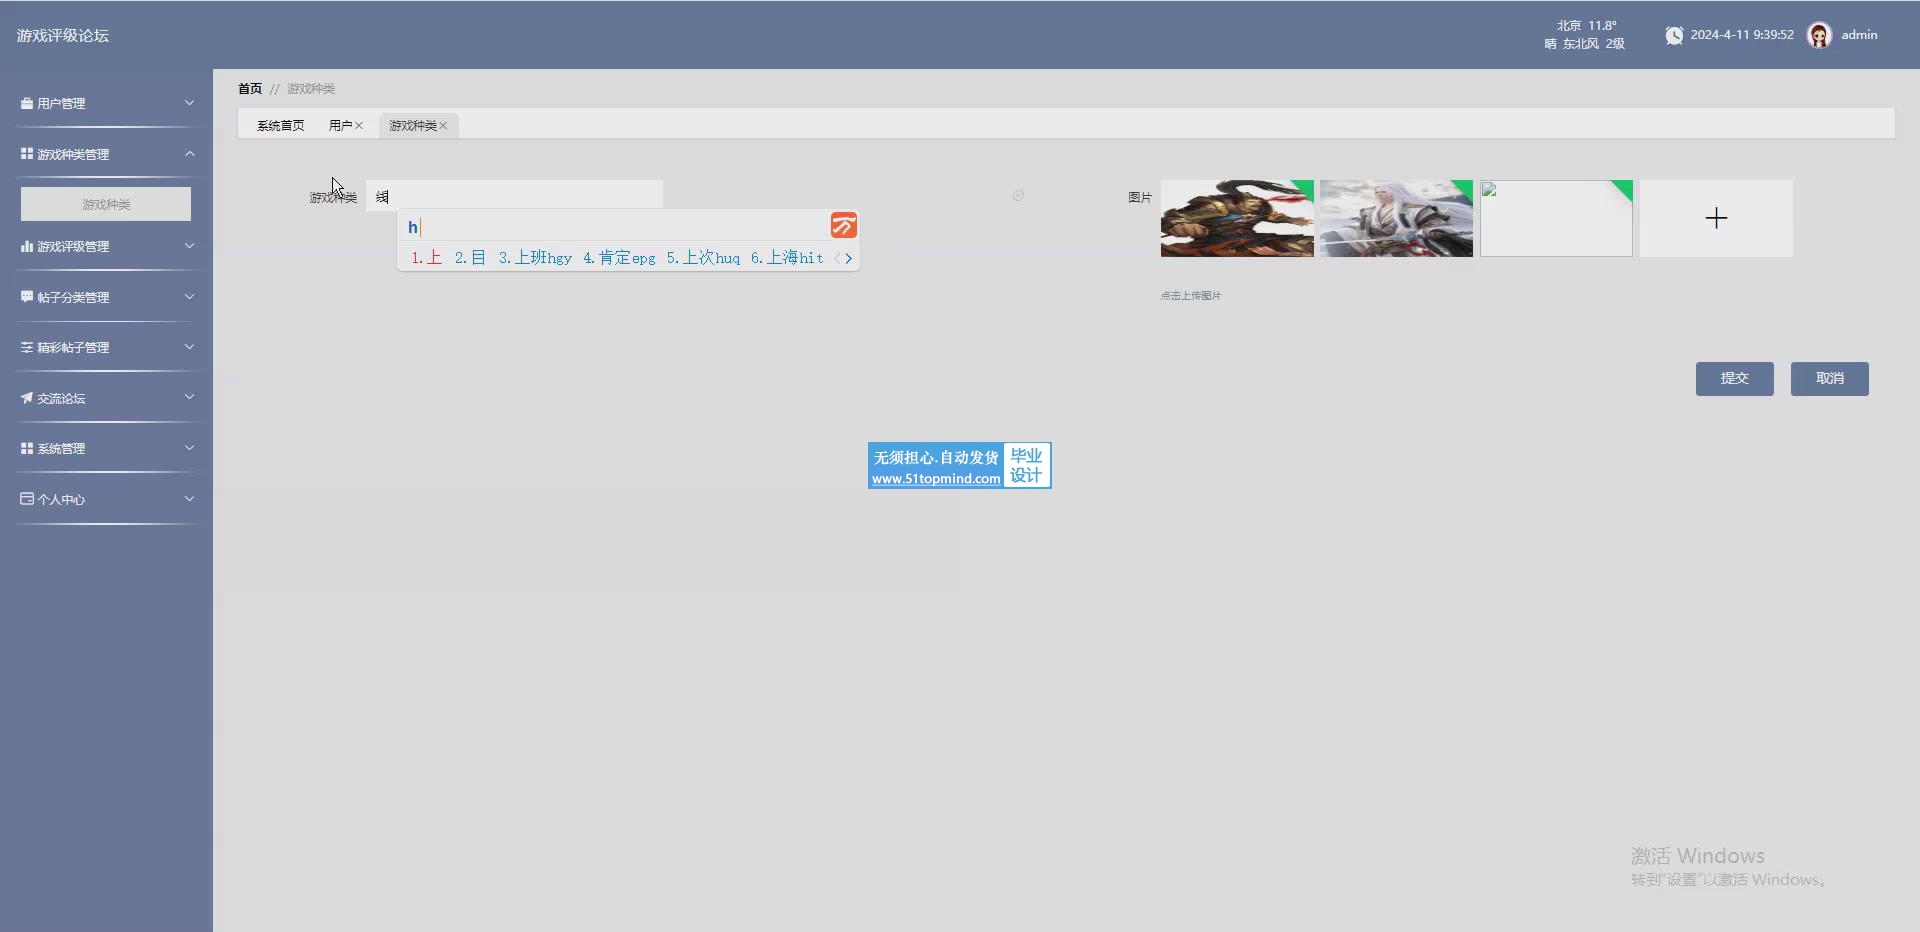
Task: Open the white-haired swordsman thumbnail
Action: point(1396,218)
